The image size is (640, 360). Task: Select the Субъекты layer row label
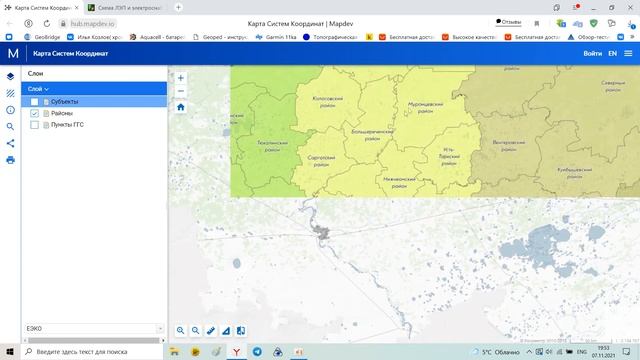(64, 102)
